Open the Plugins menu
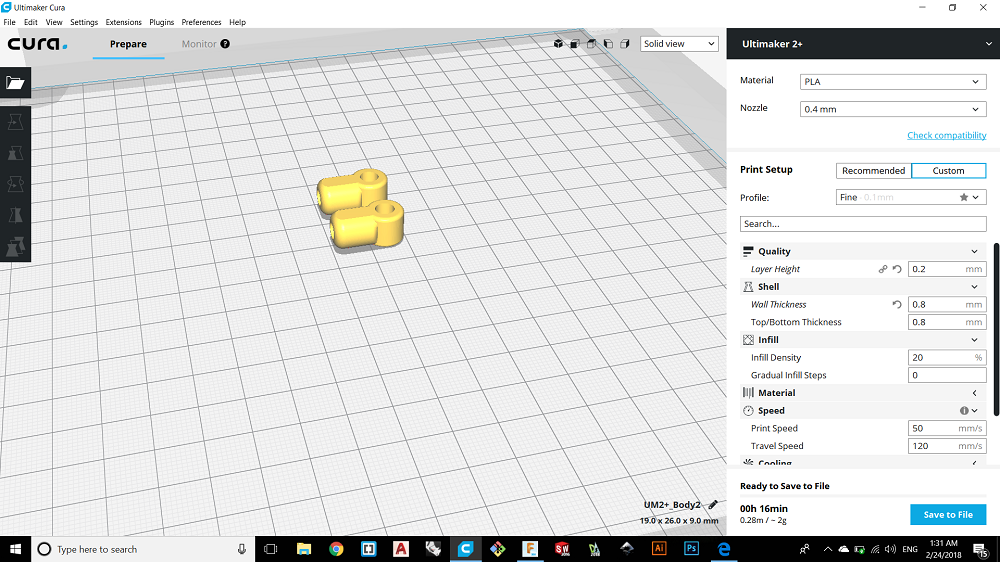 (161, 22)
